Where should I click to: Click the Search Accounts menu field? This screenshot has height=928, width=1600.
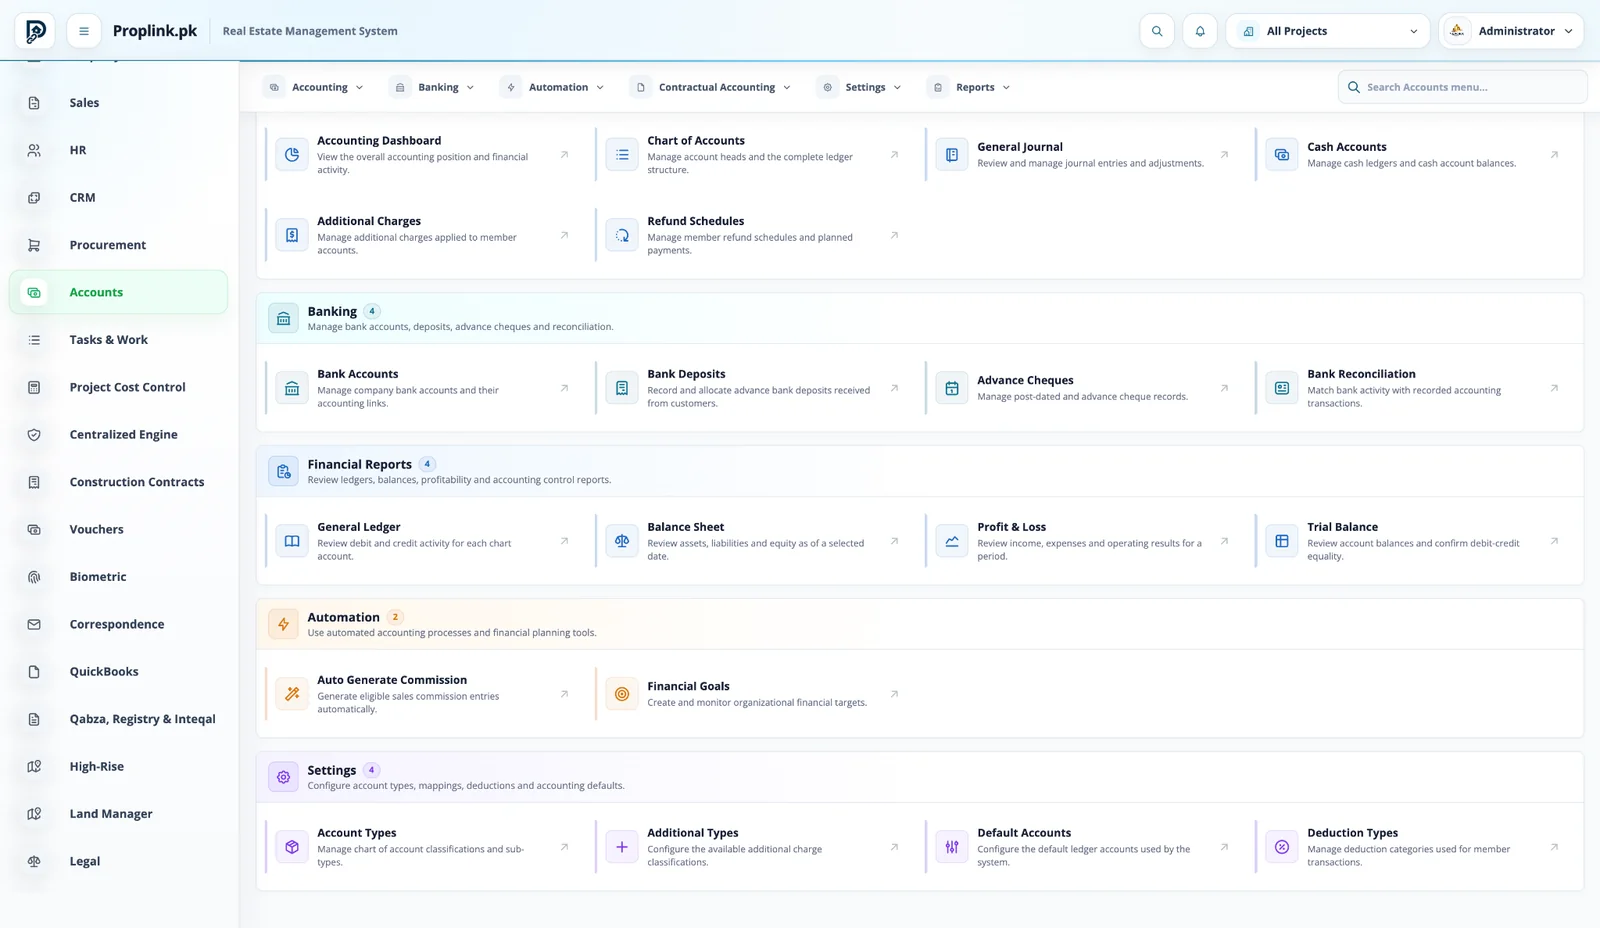point(1462,87)
